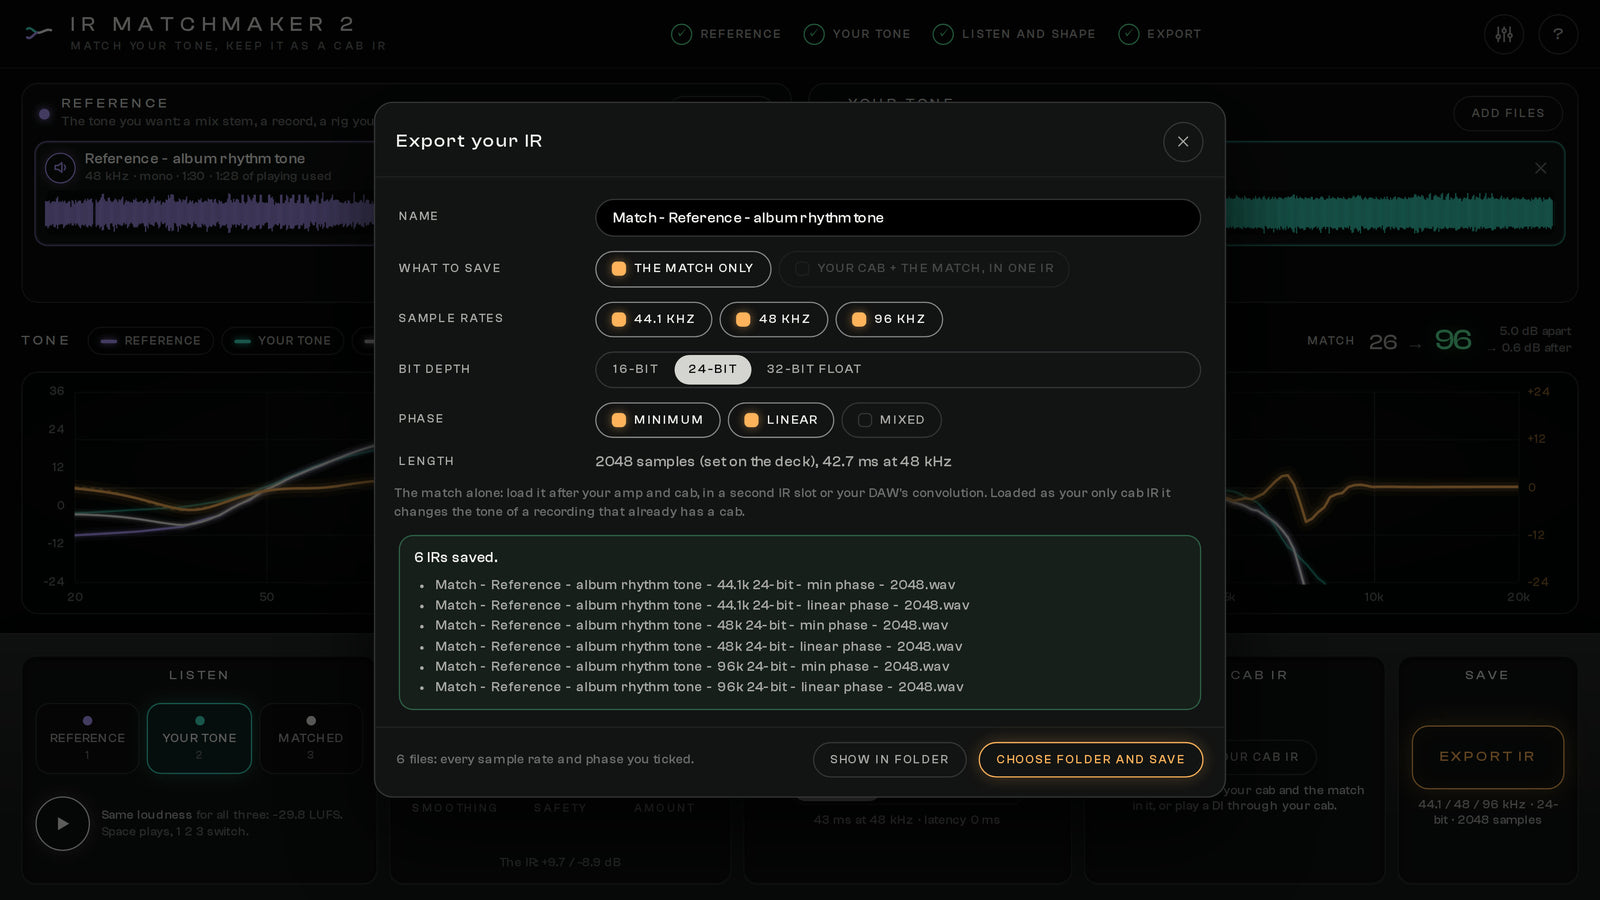Toggle the Your Tone curve legend
Screen dimensions: 1600x900
283,341
